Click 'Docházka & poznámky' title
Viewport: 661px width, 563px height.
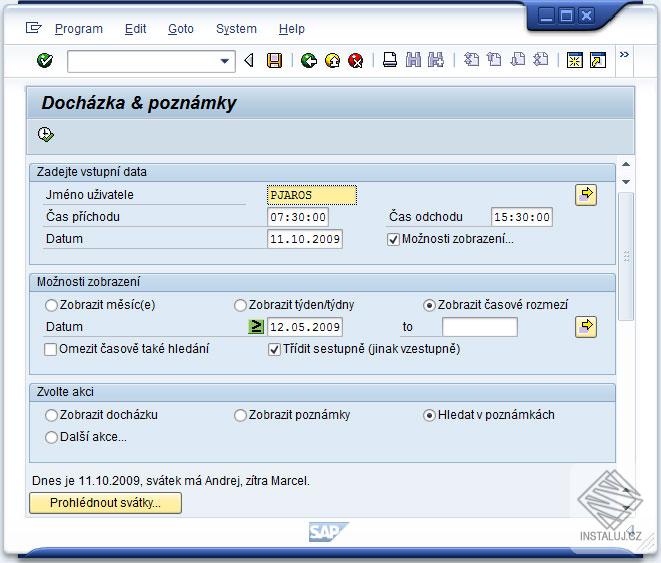click(139, 103)
